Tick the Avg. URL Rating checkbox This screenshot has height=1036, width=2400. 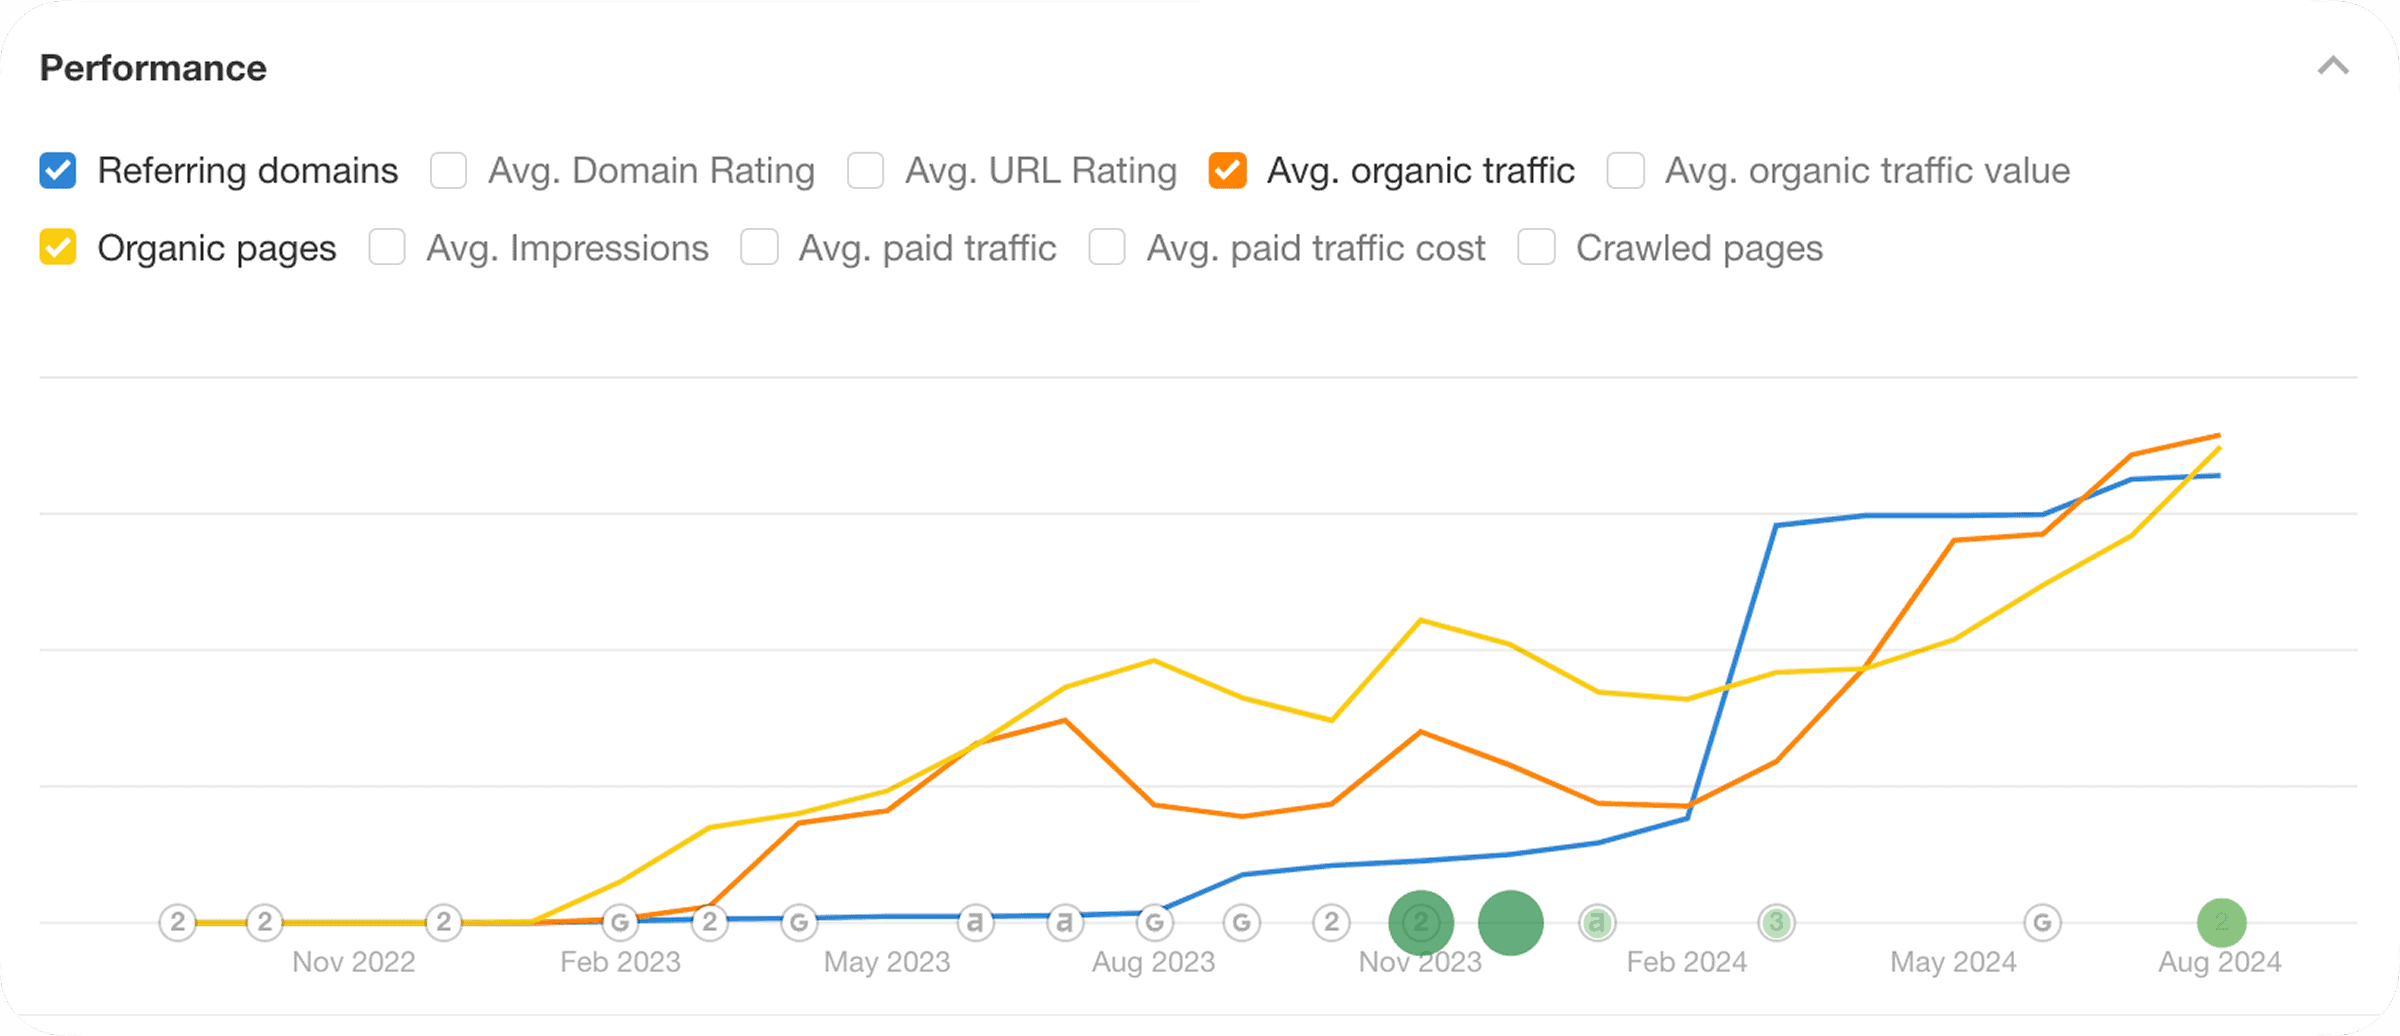click(865, 171)
